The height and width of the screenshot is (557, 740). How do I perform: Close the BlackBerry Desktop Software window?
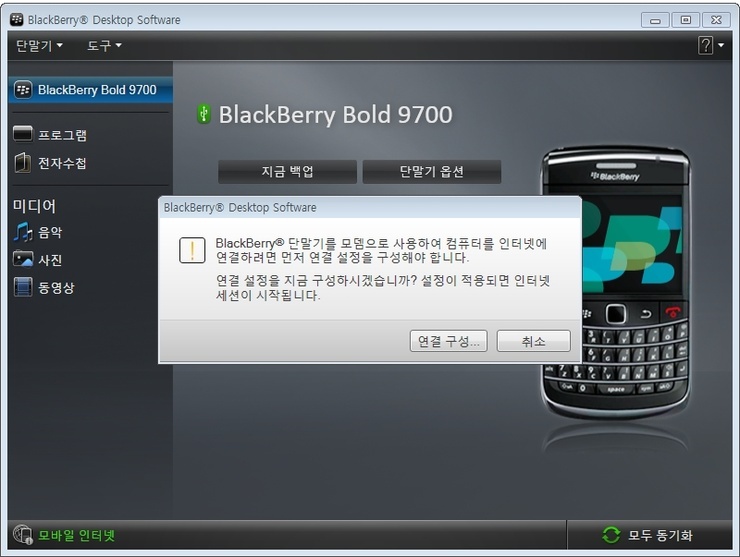point(716,20)
